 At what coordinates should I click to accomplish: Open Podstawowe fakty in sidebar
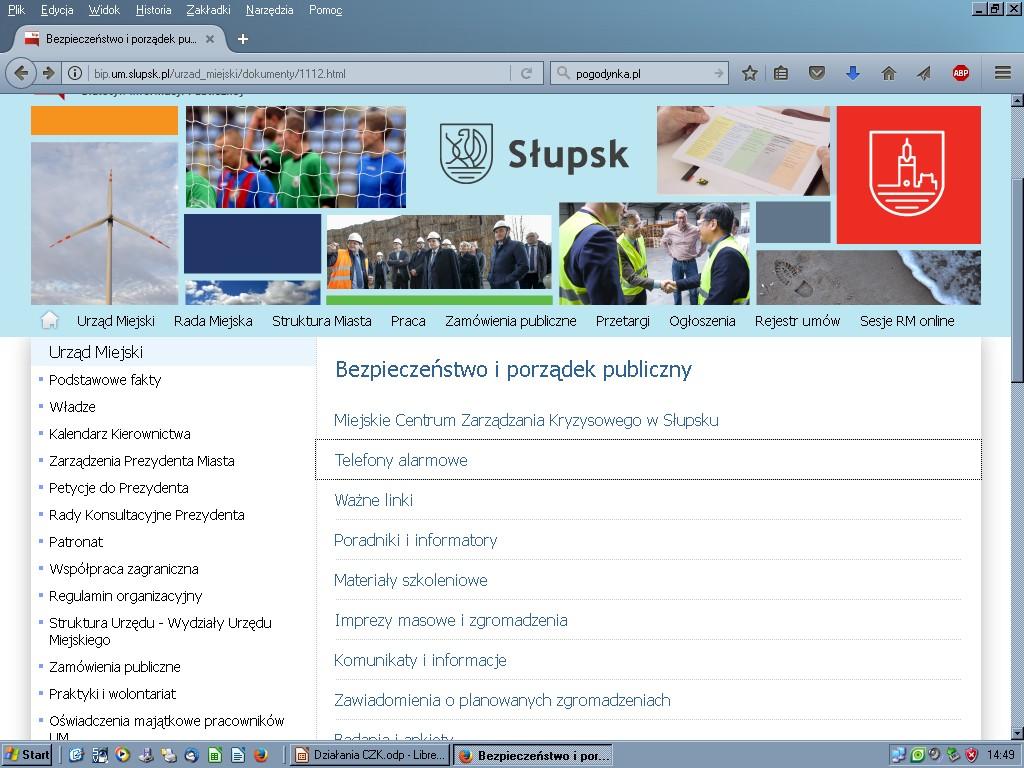point(105,379)
